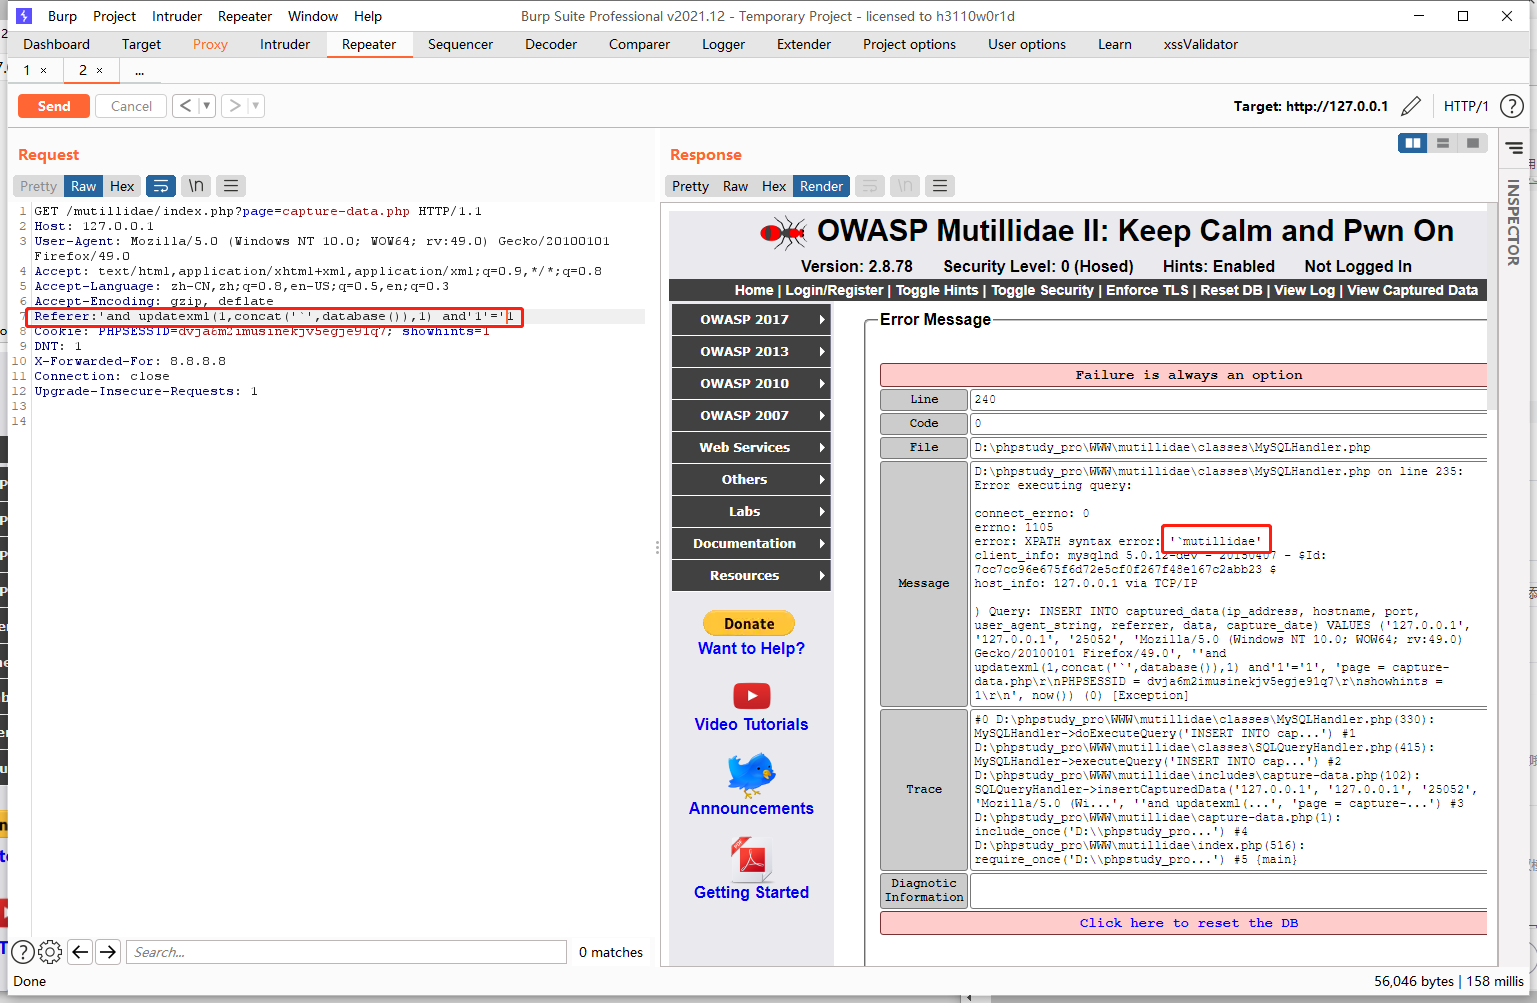This screenshot has height=1003, width=1537.
Task: Close Repeater tab 1
Action: coord(43,70)
